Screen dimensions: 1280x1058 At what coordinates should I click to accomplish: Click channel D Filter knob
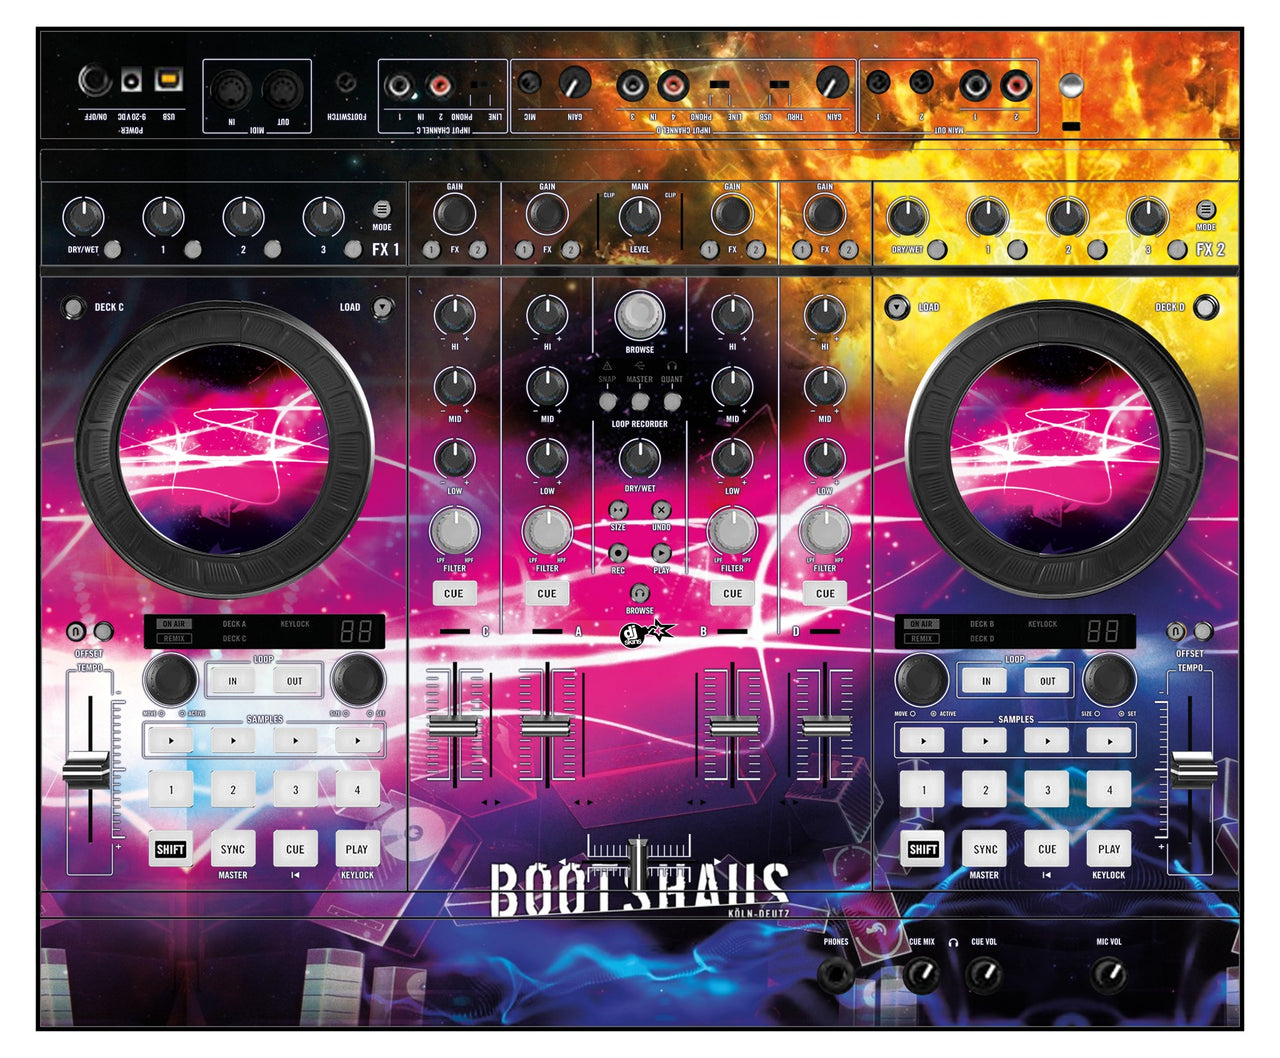[825, 531]
